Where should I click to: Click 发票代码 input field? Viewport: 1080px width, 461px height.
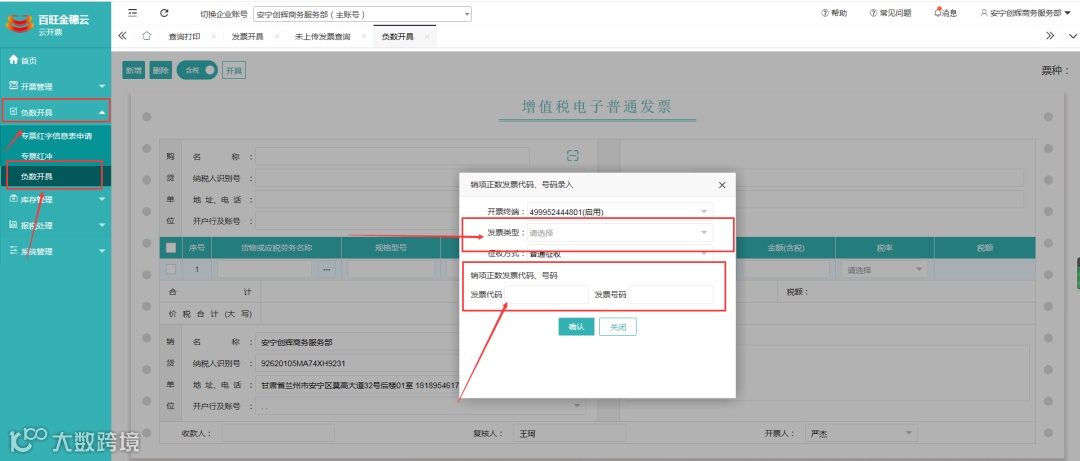547,294
